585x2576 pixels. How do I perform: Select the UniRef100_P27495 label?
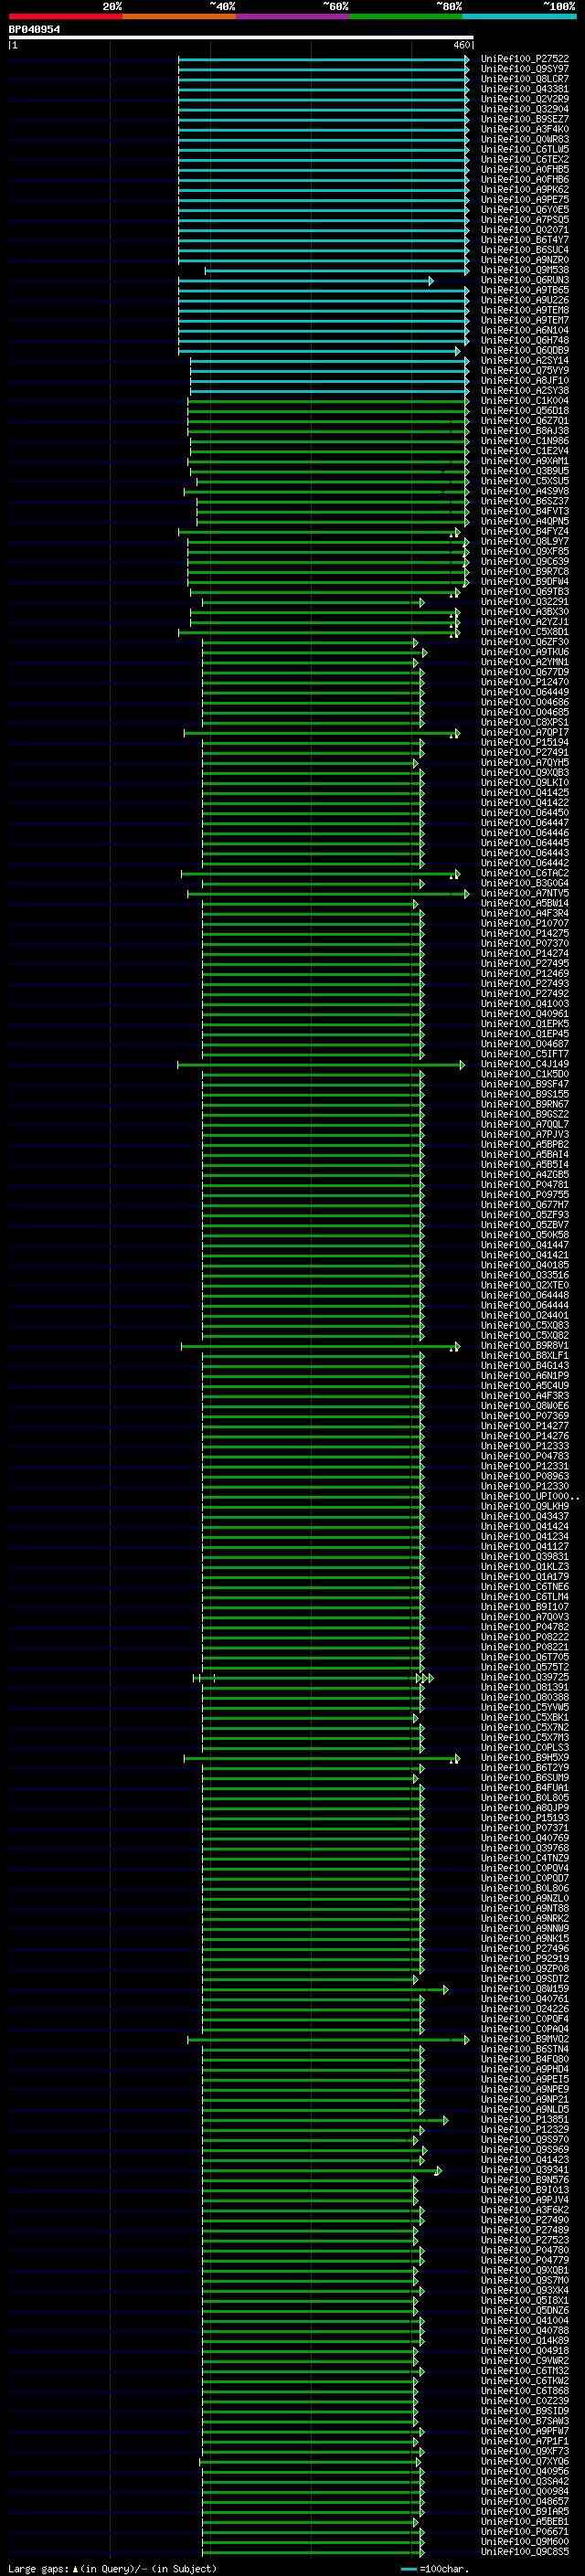(524, 964)
